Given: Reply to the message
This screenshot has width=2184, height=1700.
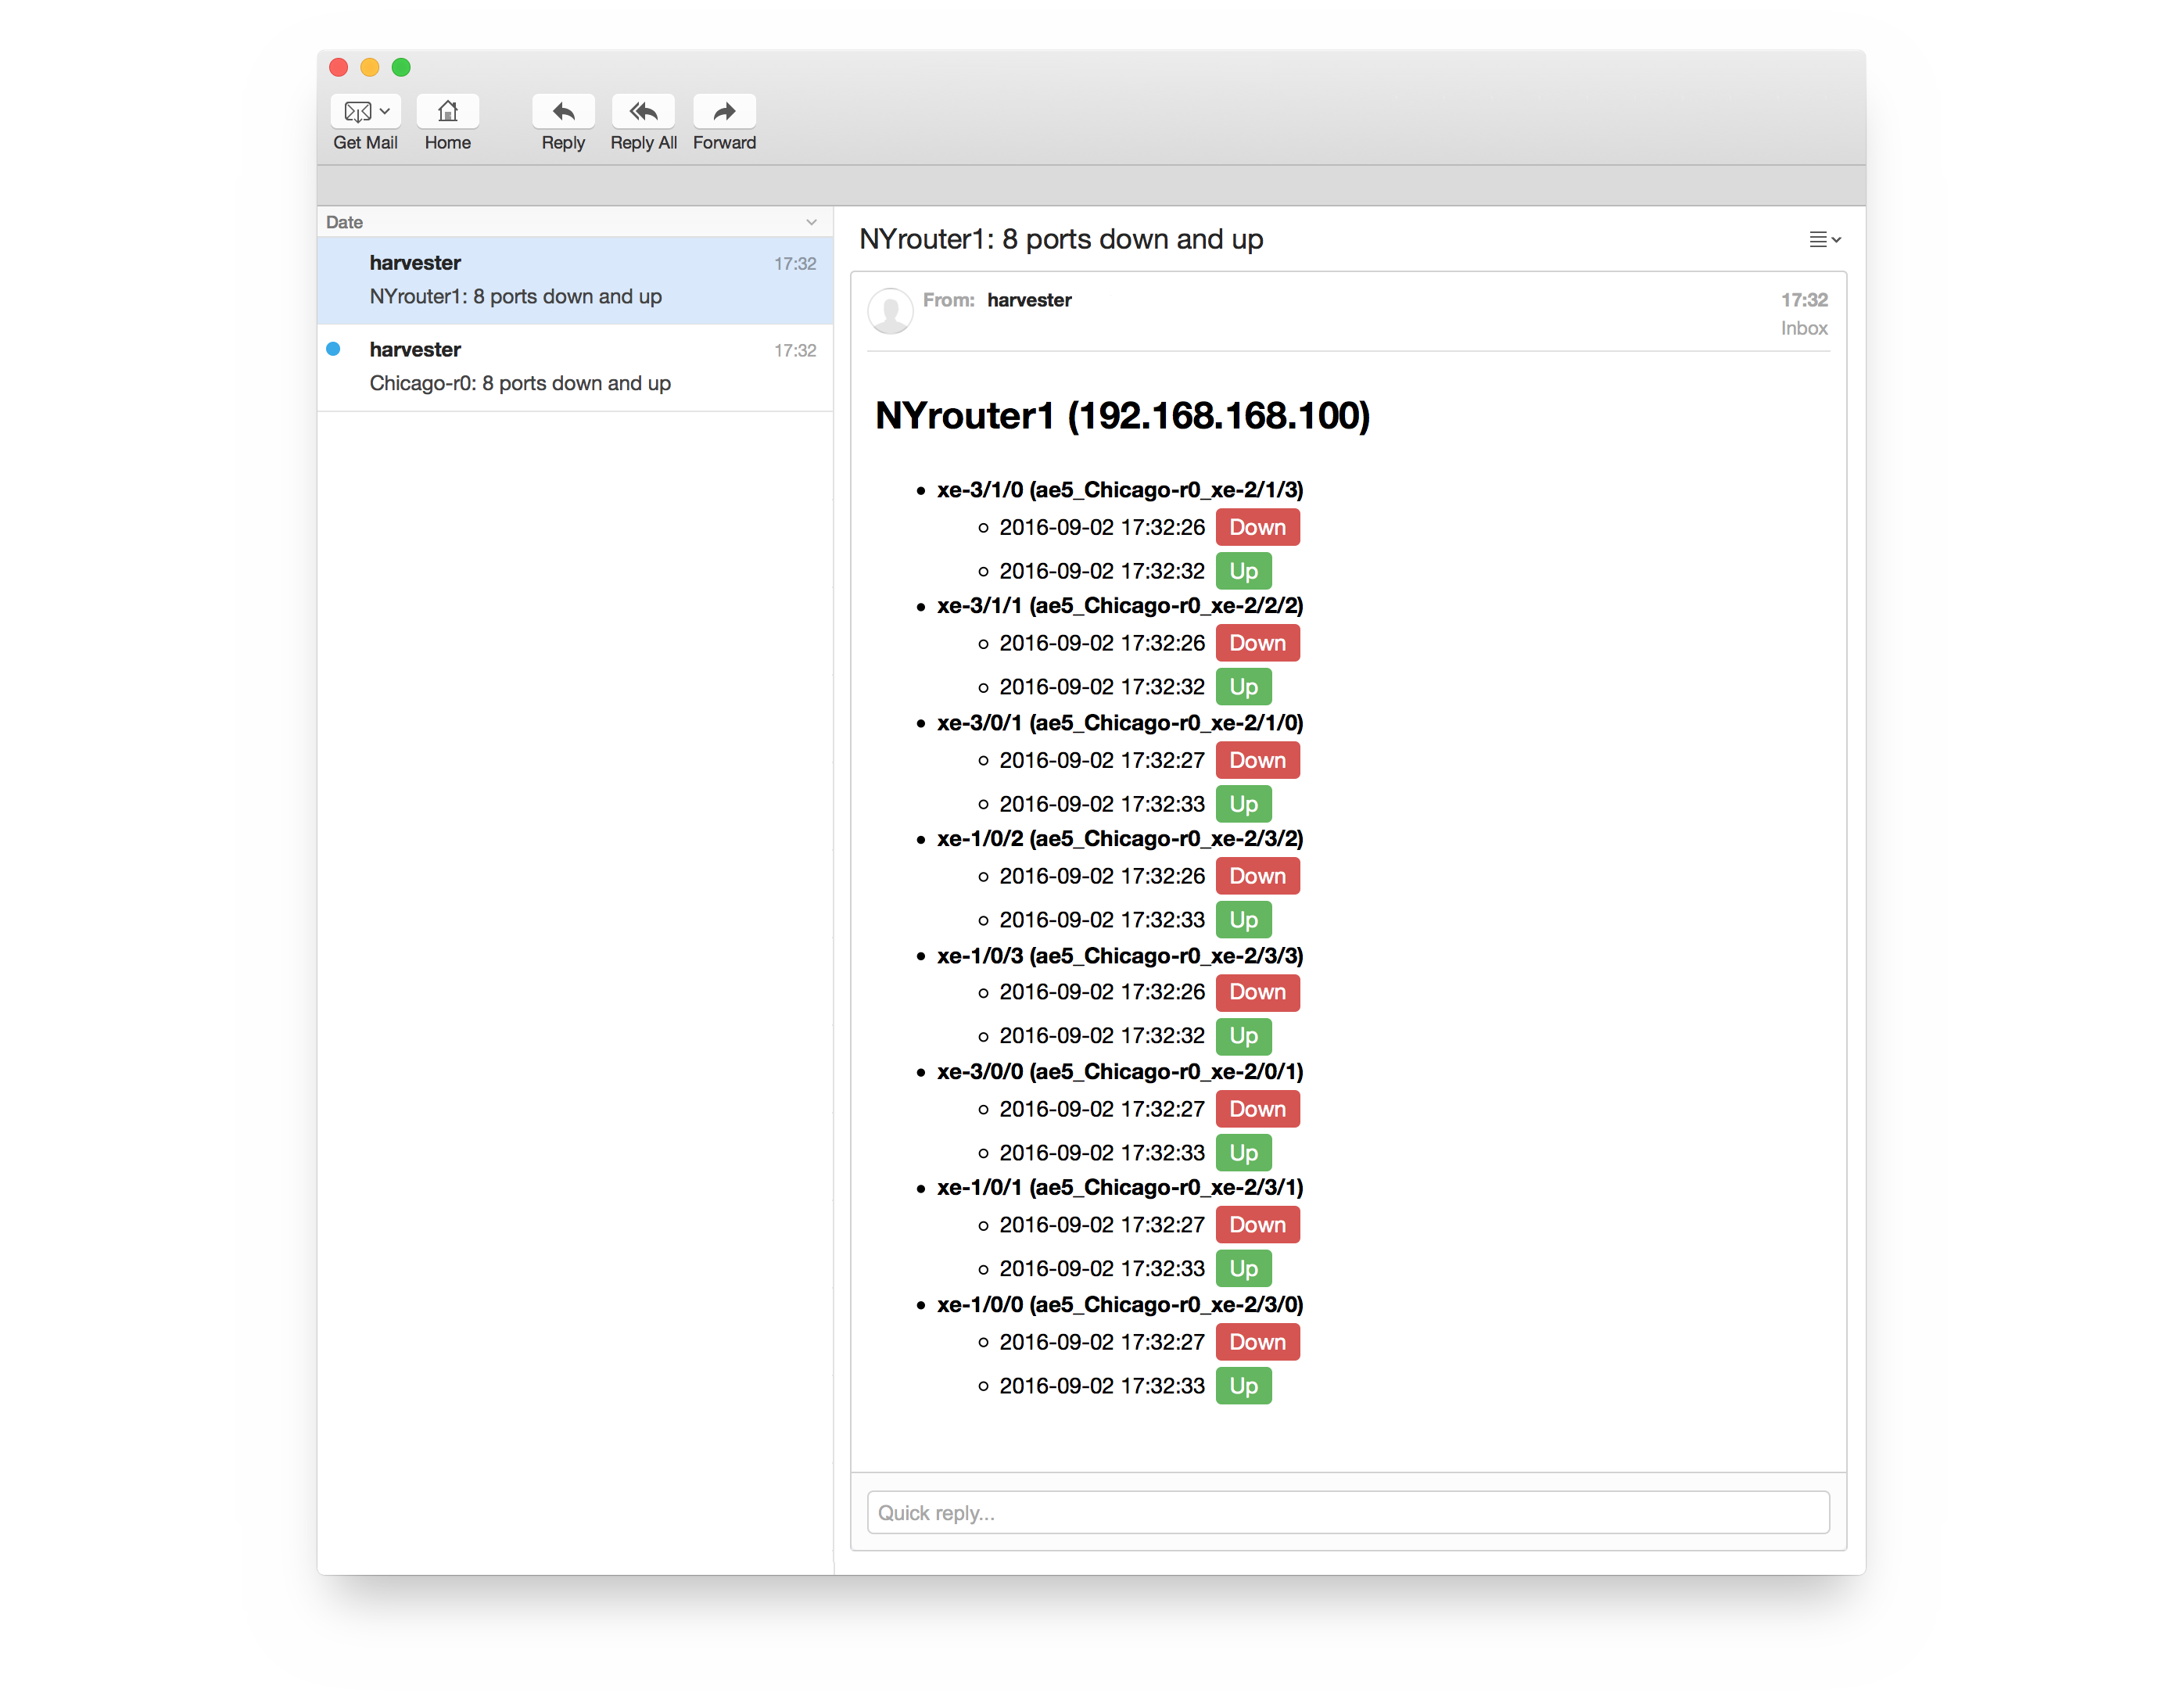Looking at the screenshot, I should click(563, 111).
